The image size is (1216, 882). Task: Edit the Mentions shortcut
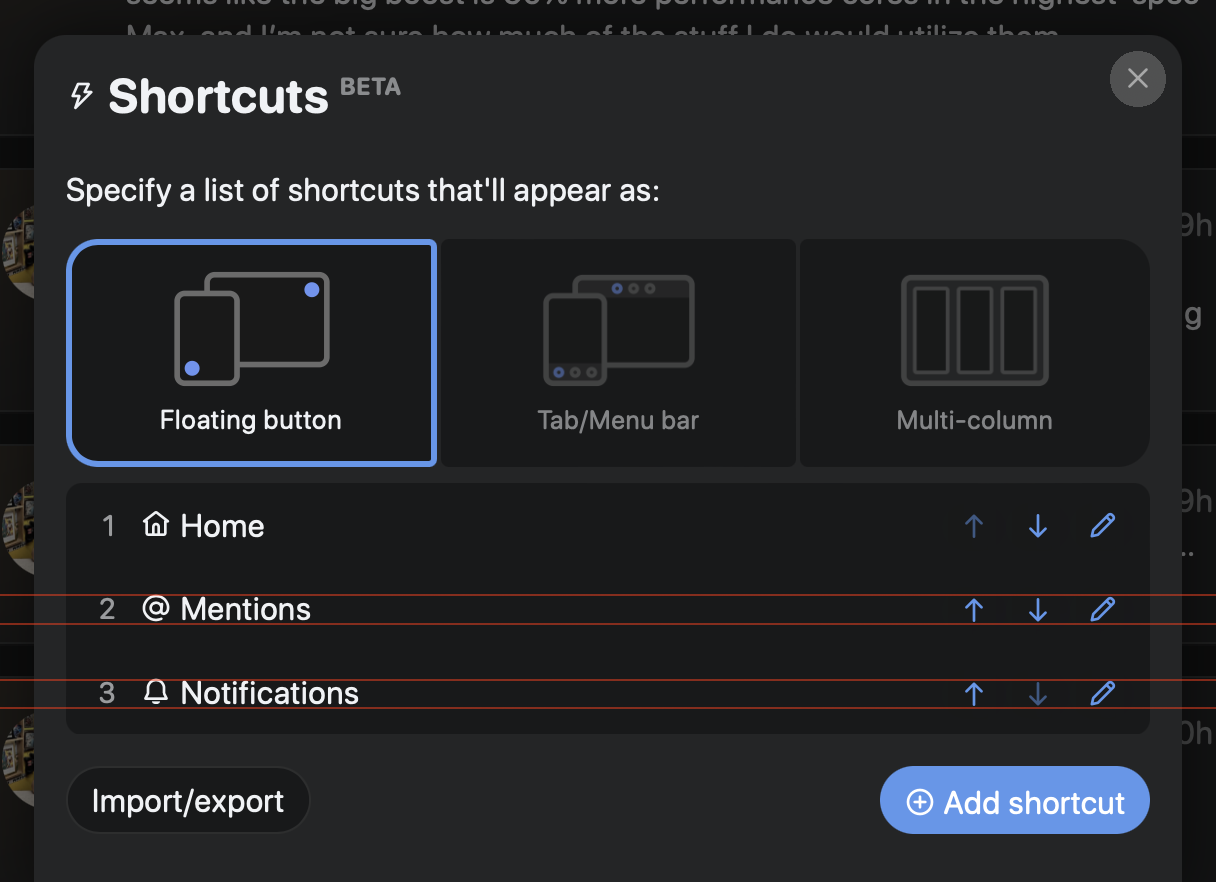pos(1102,608)
